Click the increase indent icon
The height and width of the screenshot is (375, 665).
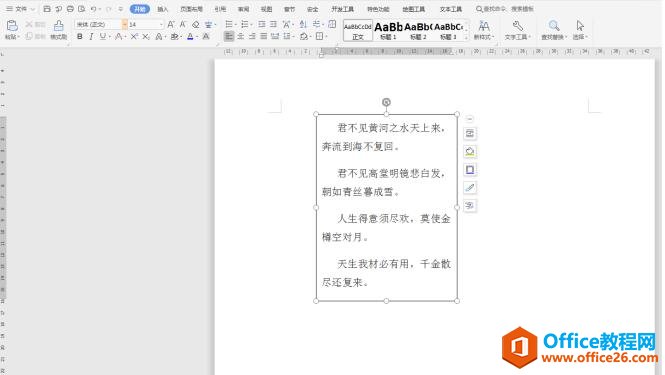273,25
